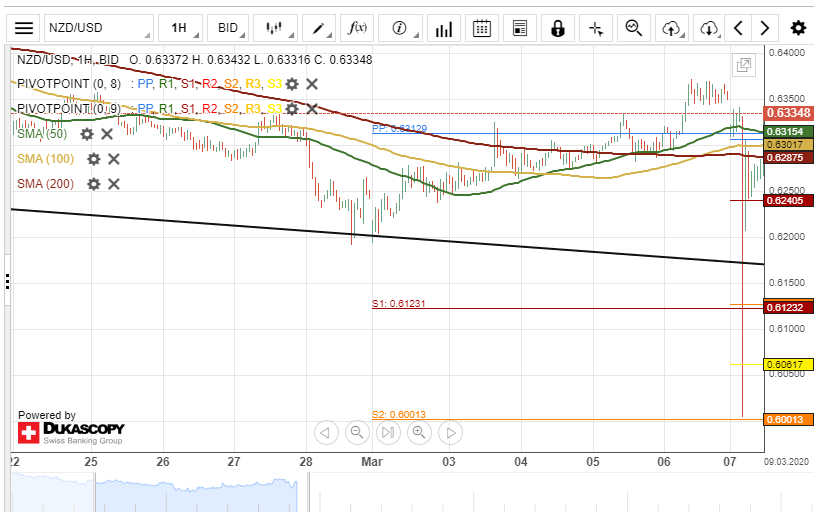818x521 pixels.
Task: Click the PP pivot line label
Action: pyautogui.click(x=400, y=128)
